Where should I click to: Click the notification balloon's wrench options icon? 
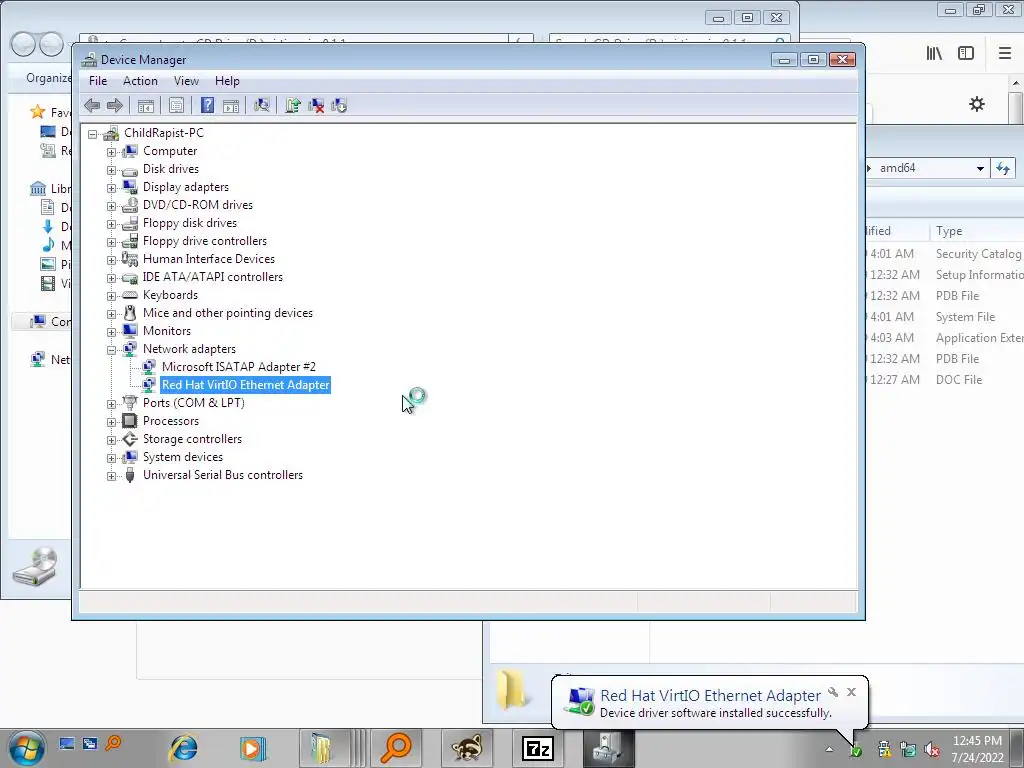pyautogui.click(x=833, y=692)
